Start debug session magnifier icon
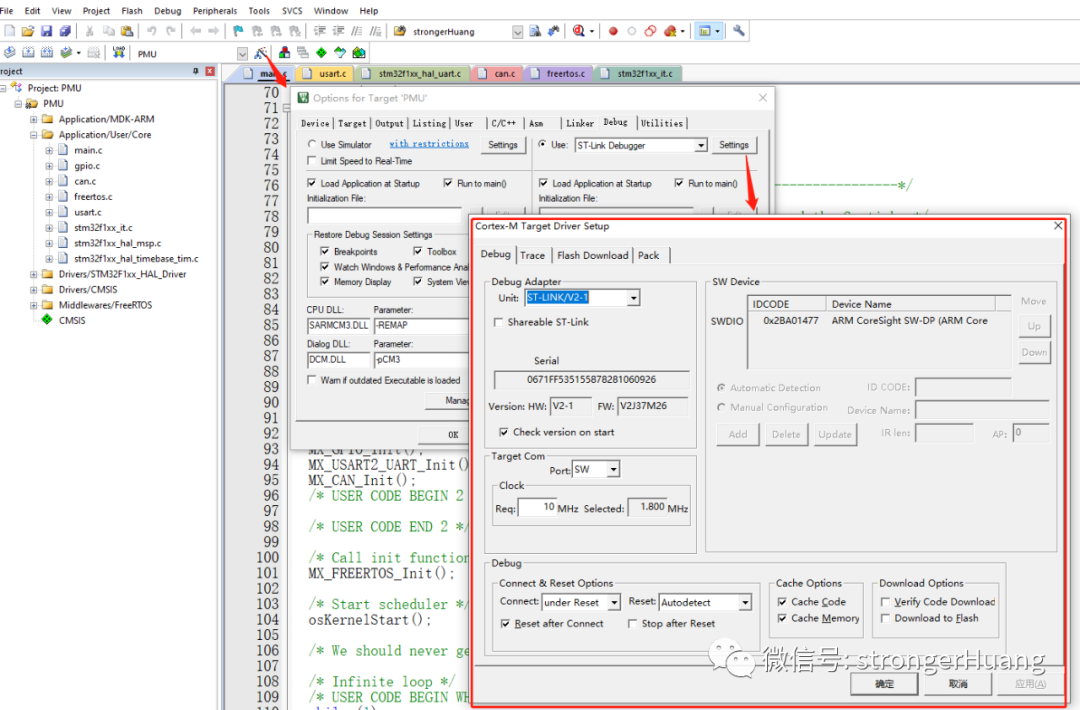The height and width of the screenshot is (710, 1080). (579, 31)
